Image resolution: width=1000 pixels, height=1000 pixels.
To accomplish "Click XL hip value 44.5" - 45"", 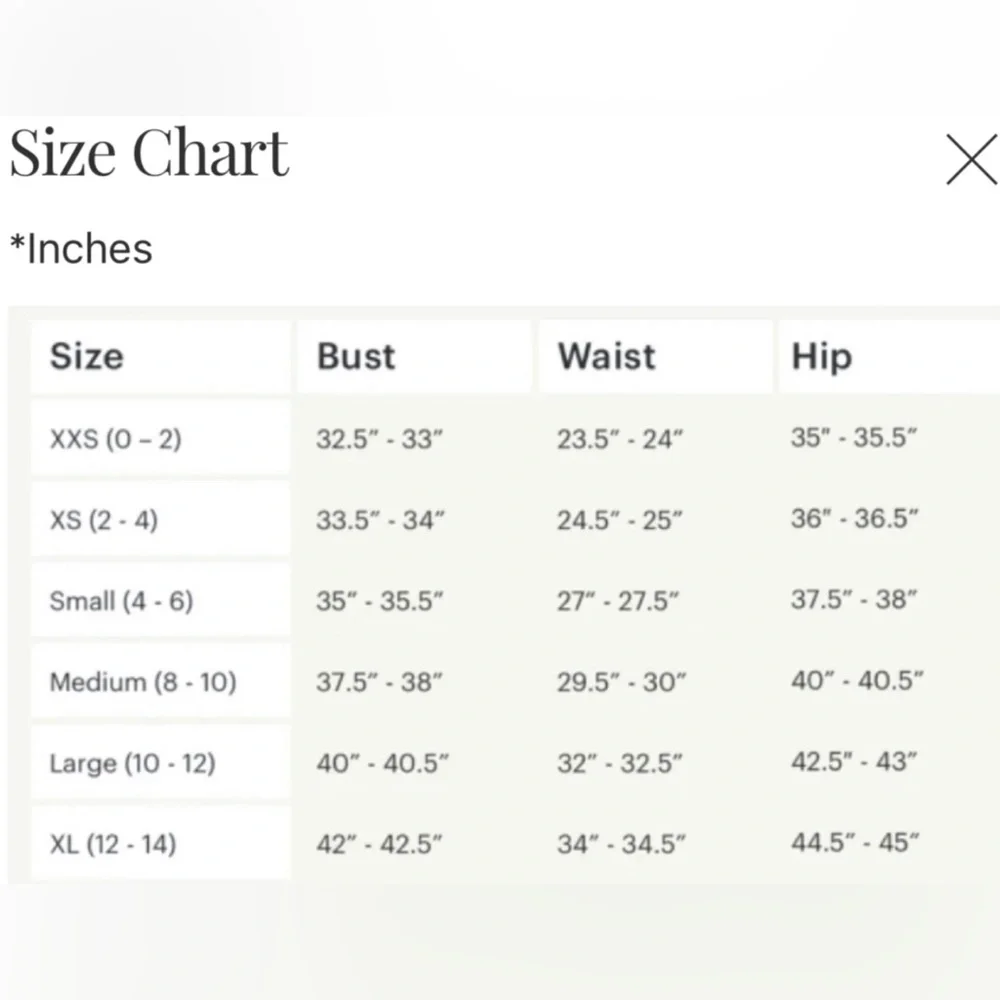I will [x=855, y=842].
